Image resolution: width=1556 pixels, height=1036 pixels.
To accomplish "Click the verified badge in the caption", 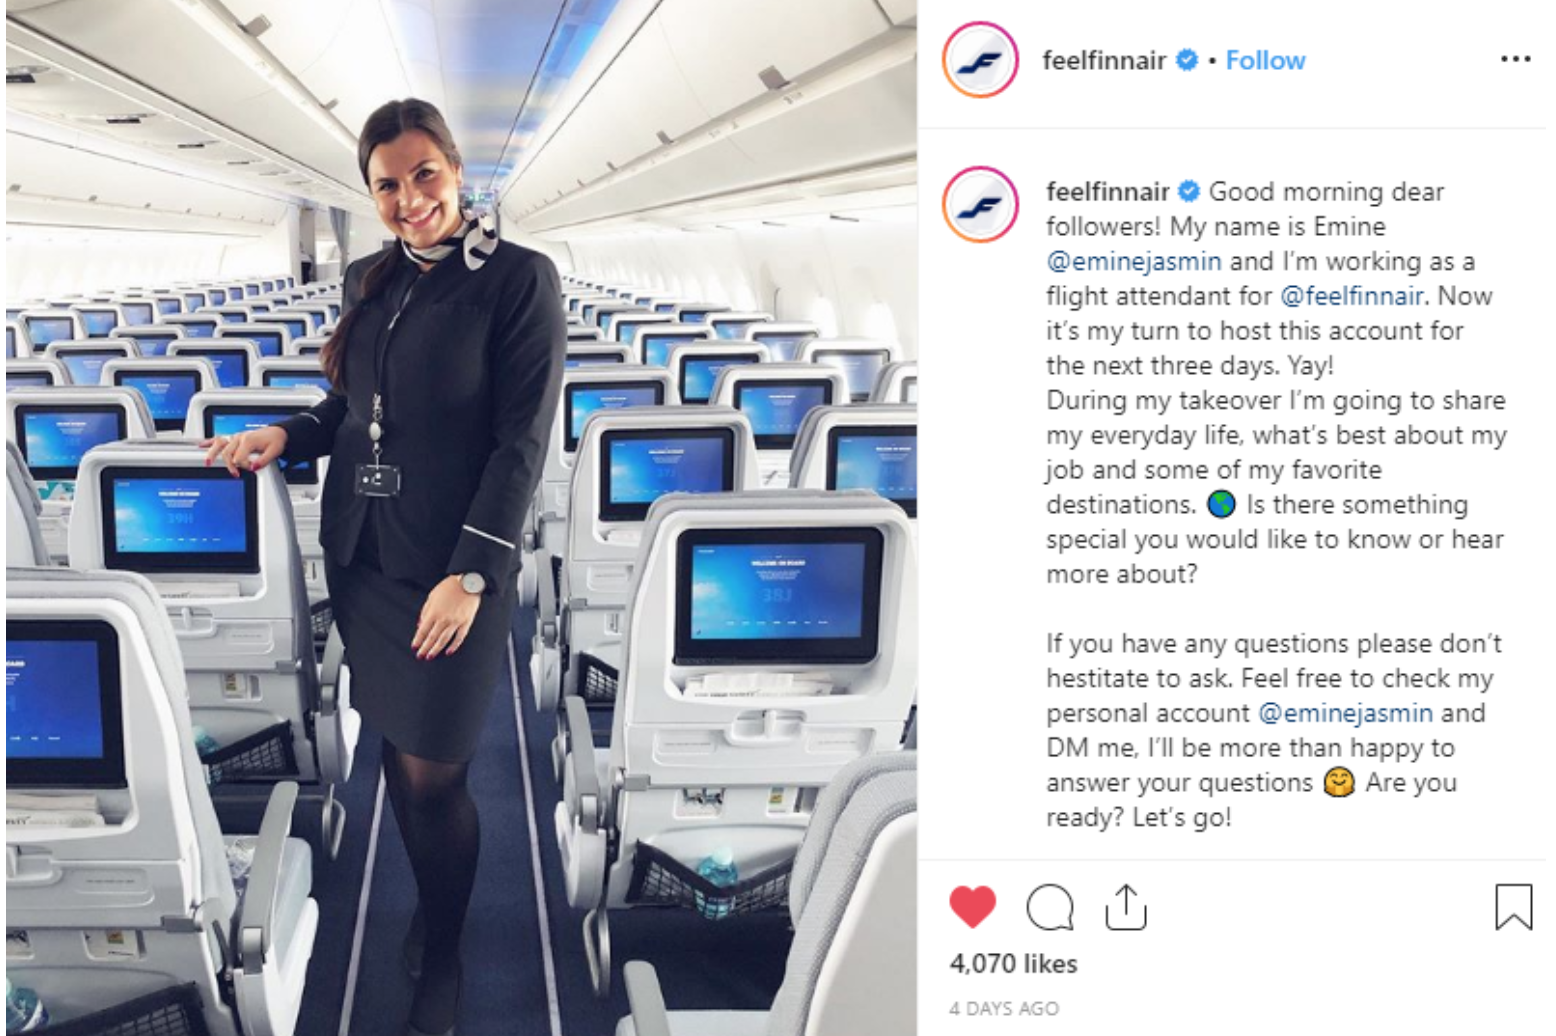I will pyautogui.click(x=1189, y=191).
